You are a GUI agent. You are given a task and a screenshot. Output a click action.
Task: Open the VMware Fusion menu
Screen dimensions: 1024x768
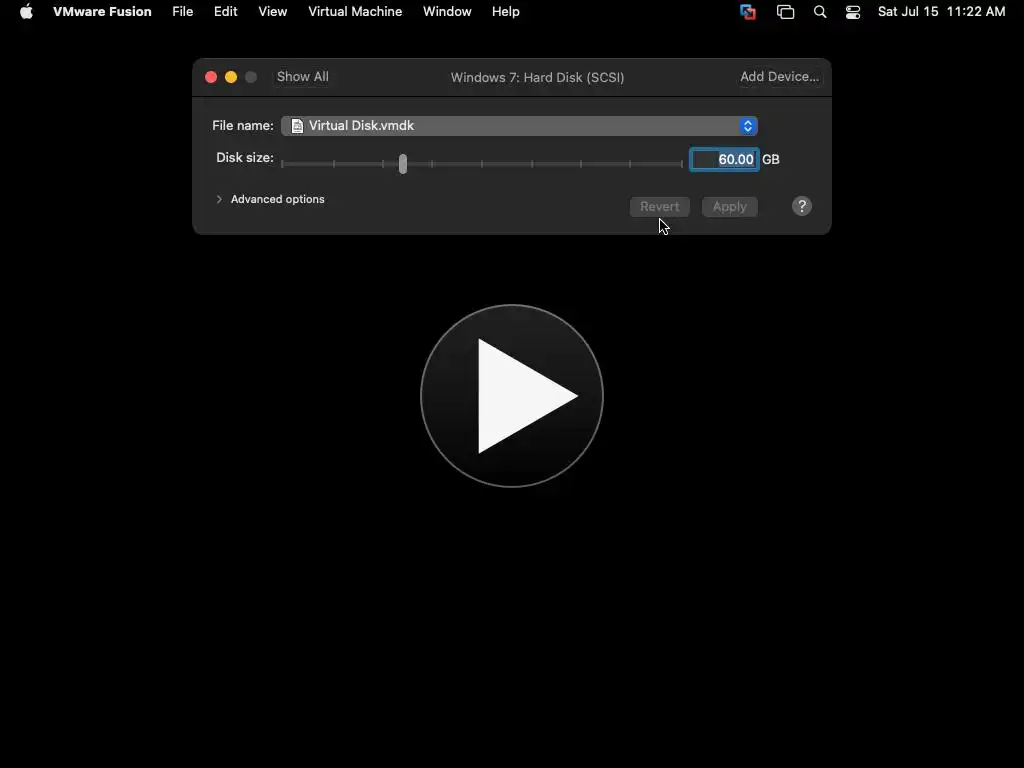[x=102, y=12]
